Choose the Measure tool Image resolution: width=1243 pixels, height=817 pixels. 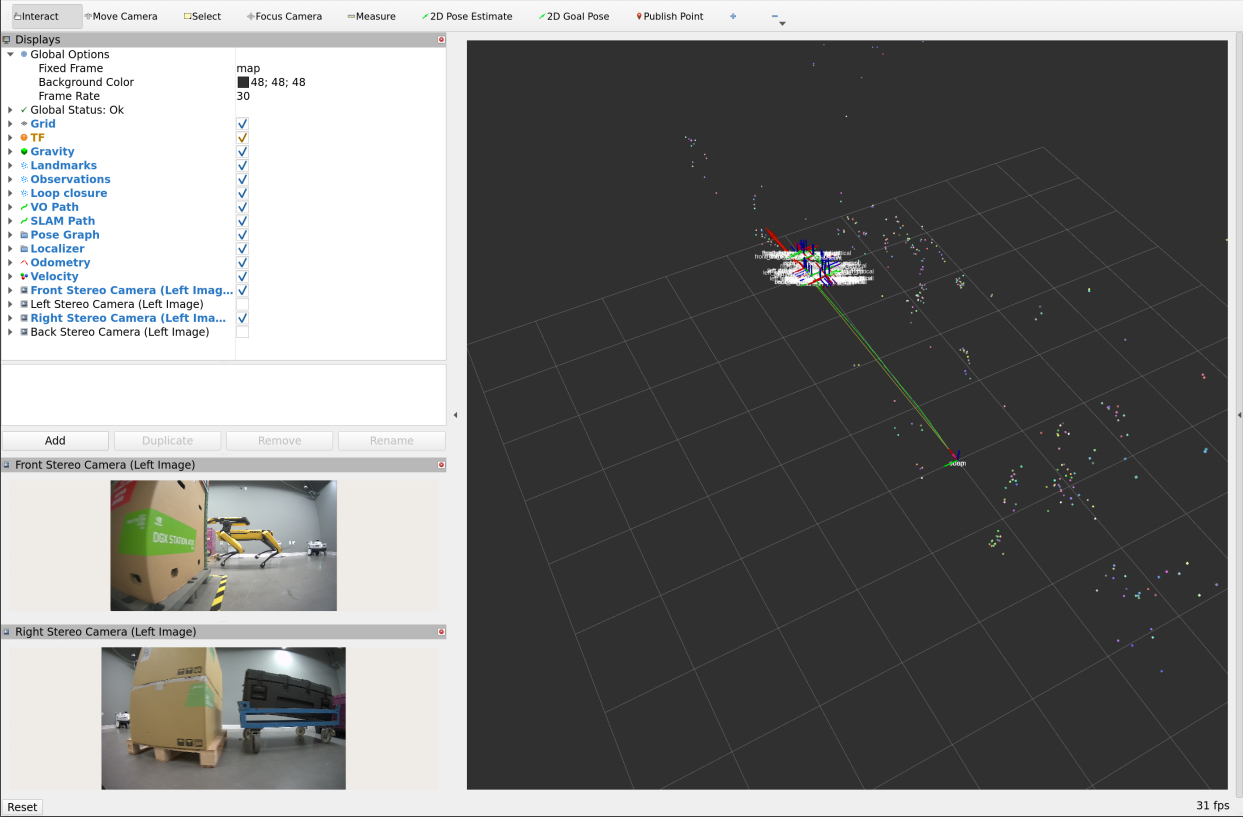(x=371, y=16)
